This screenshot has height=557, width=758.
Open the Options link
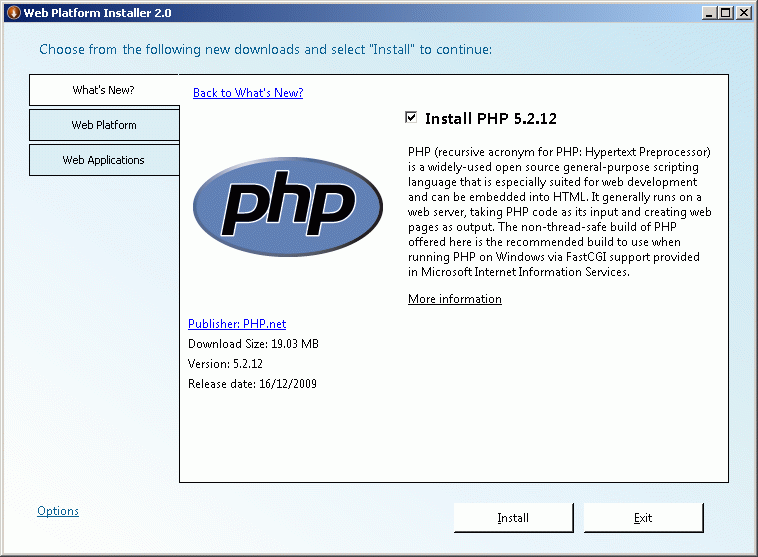coord(58,511)
